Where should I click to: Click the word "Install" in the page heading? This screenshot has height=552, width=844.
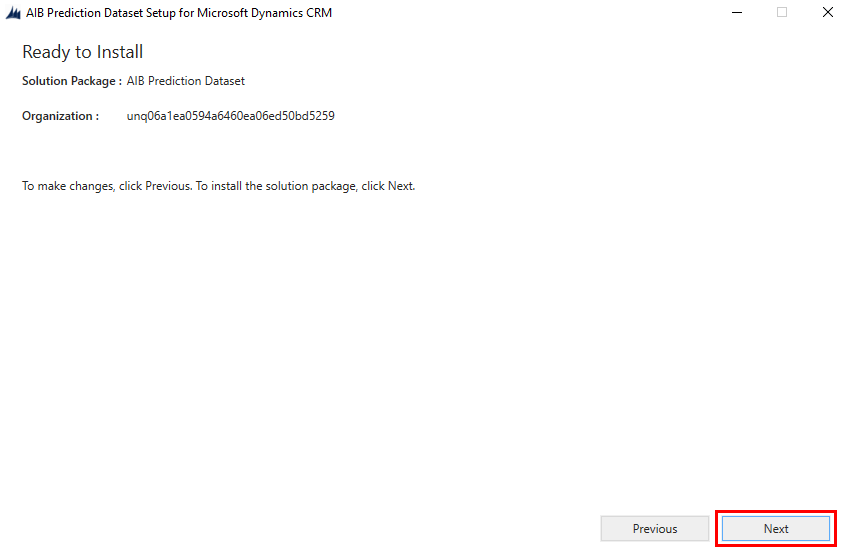click(120, 52)
